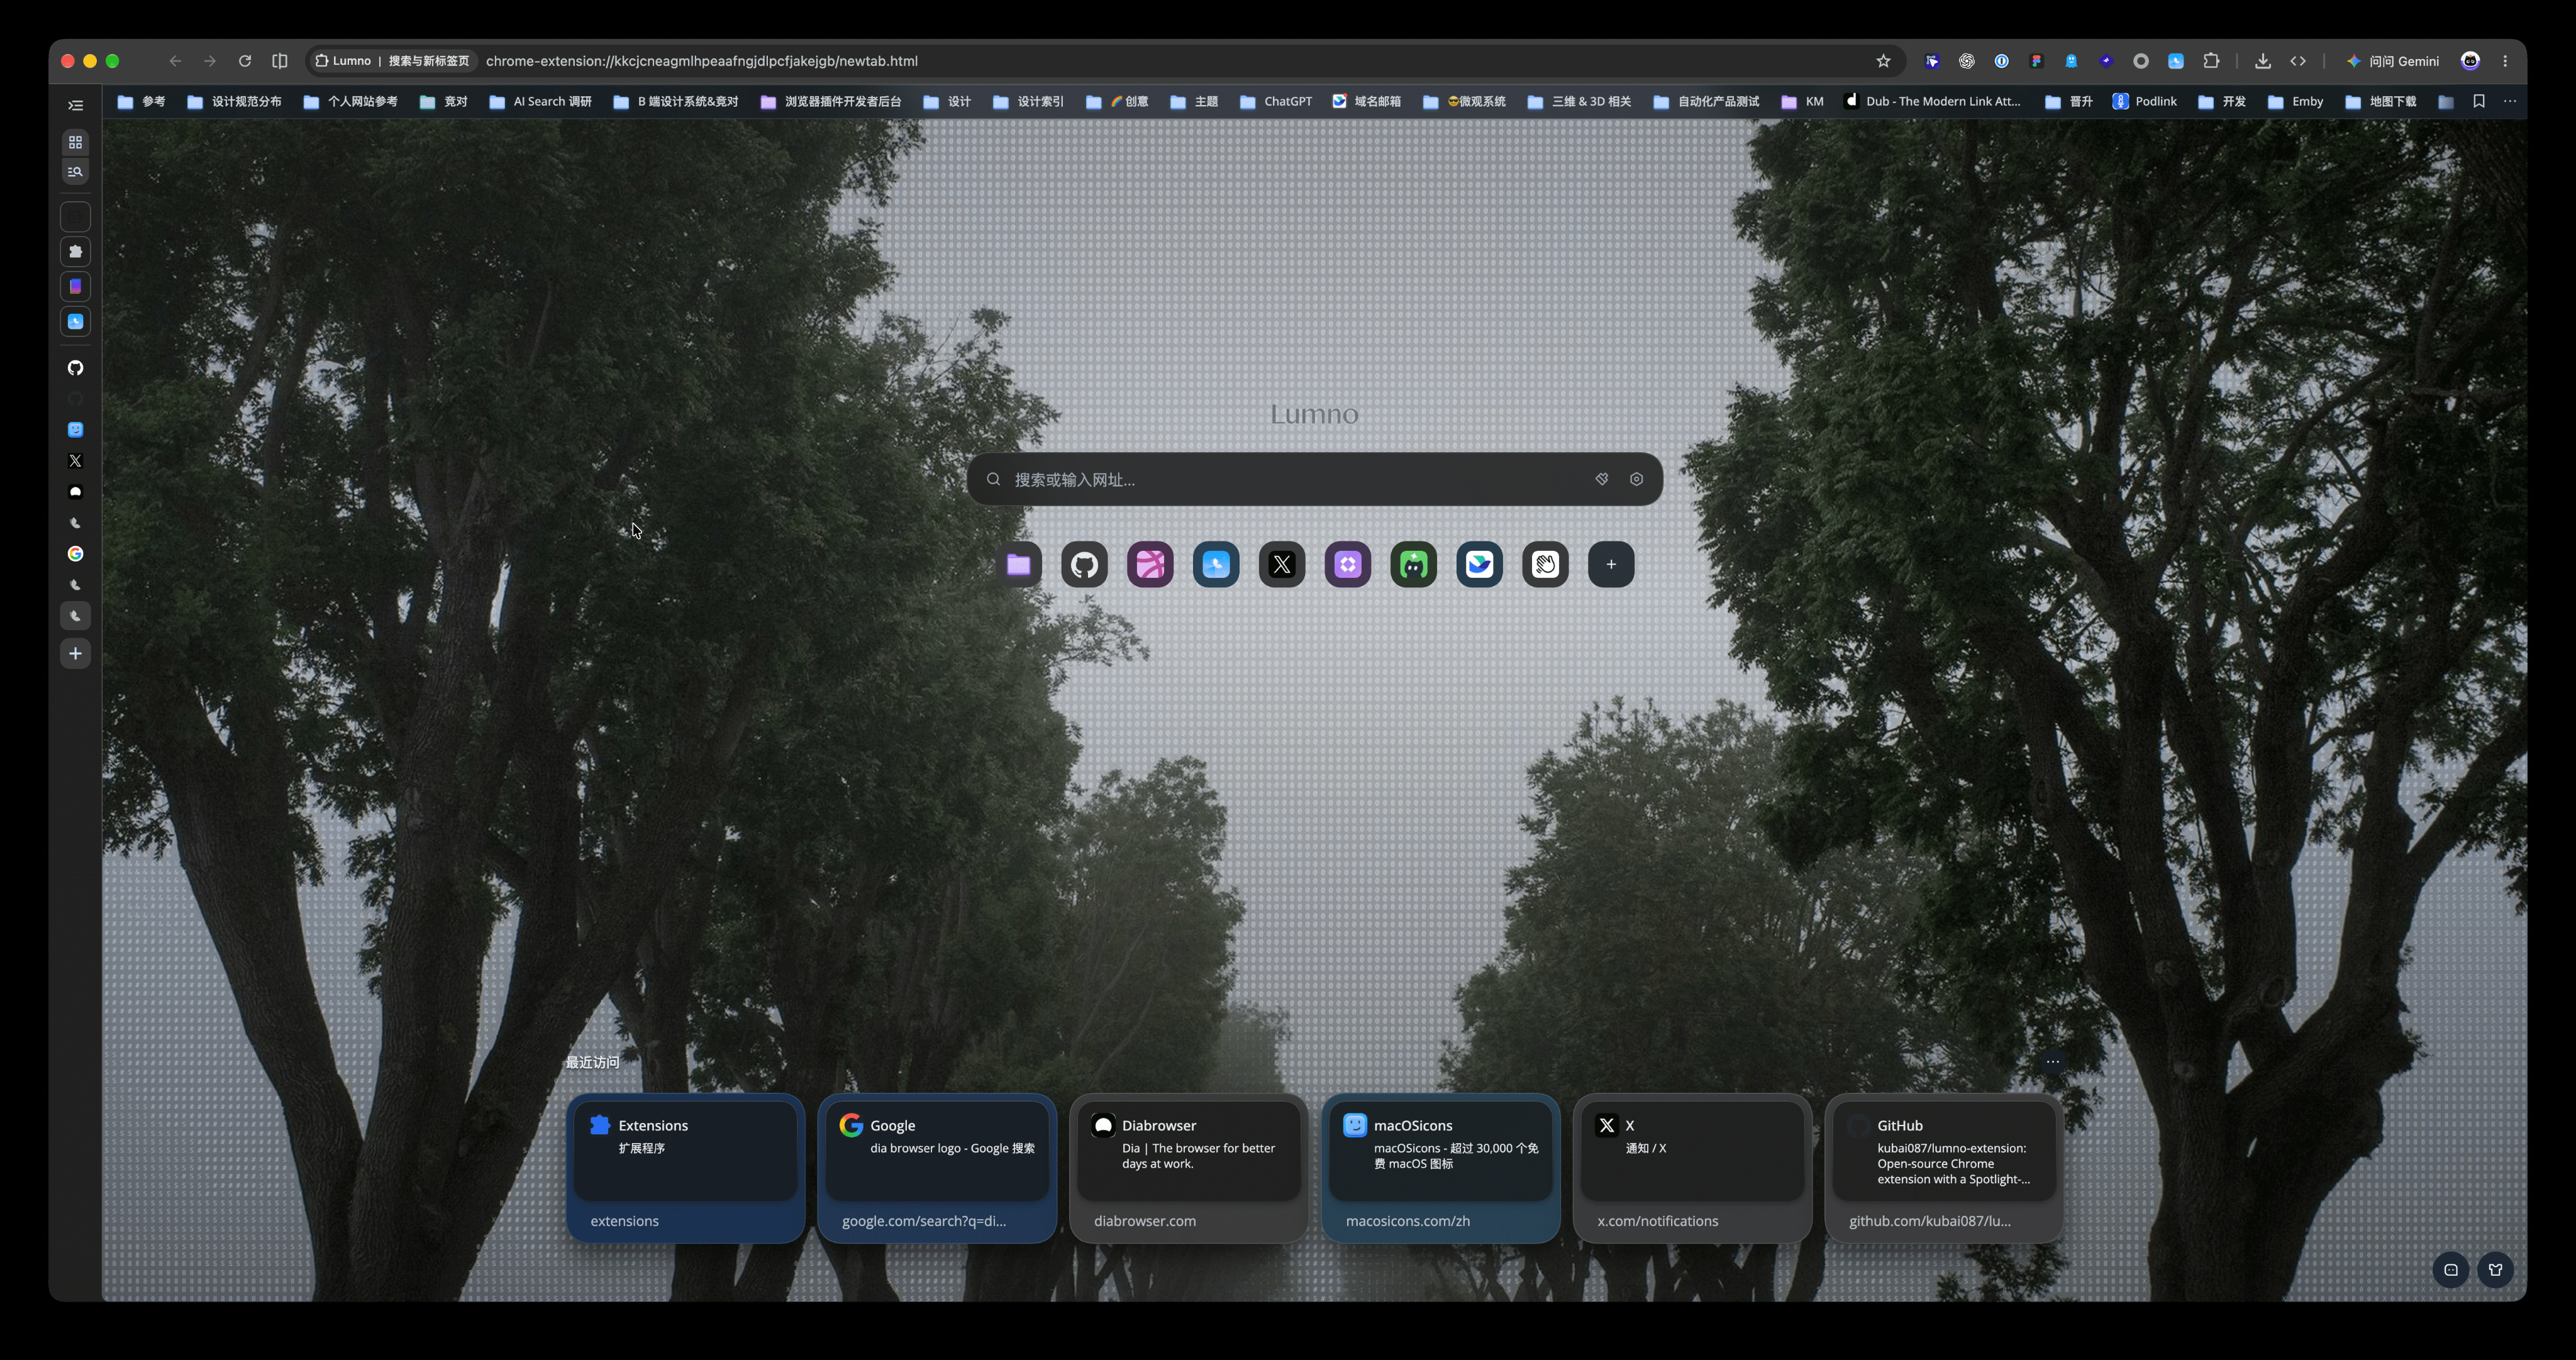Open the Chrome extensions puzzle menu

click(2211, 61)
